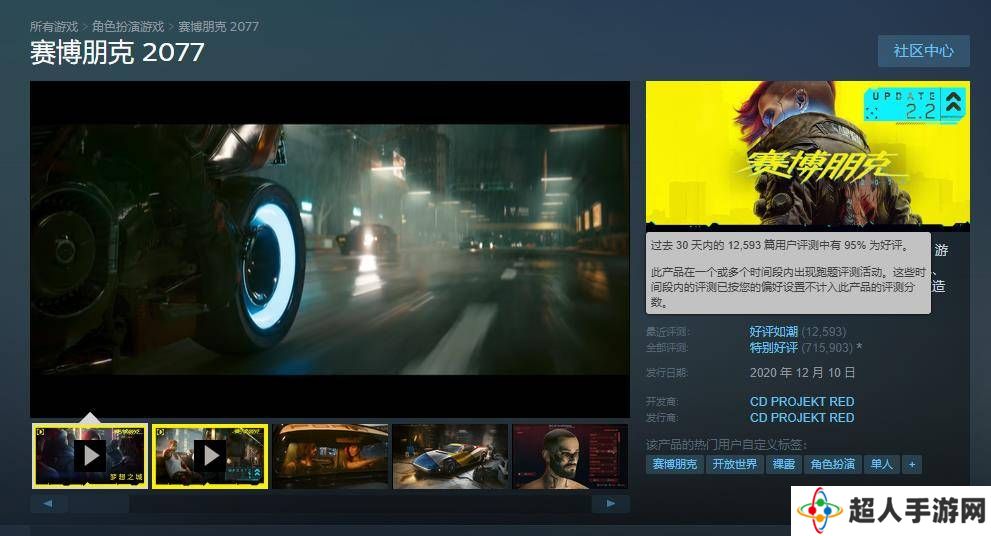Screen dimensions: 991x536
Task: Click the right arrow of thumbnail scroller
Action: (x=611, y=504)
